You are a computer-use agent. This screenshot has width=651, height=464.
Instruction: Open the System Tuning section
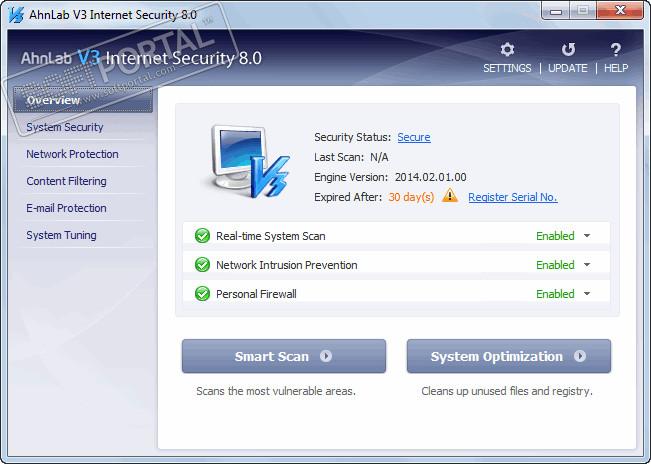61,235
